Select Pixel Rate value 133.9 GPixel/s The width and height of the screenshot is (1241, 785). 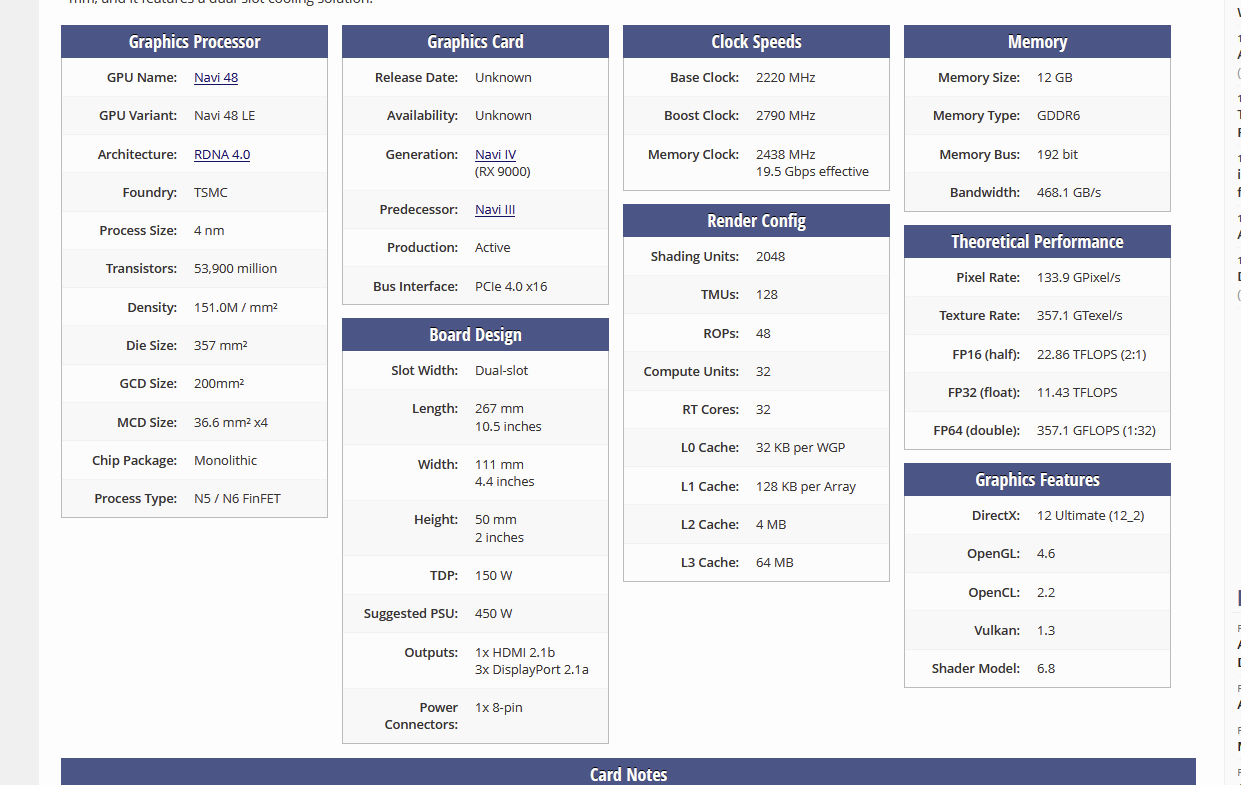click(1079, 277)
